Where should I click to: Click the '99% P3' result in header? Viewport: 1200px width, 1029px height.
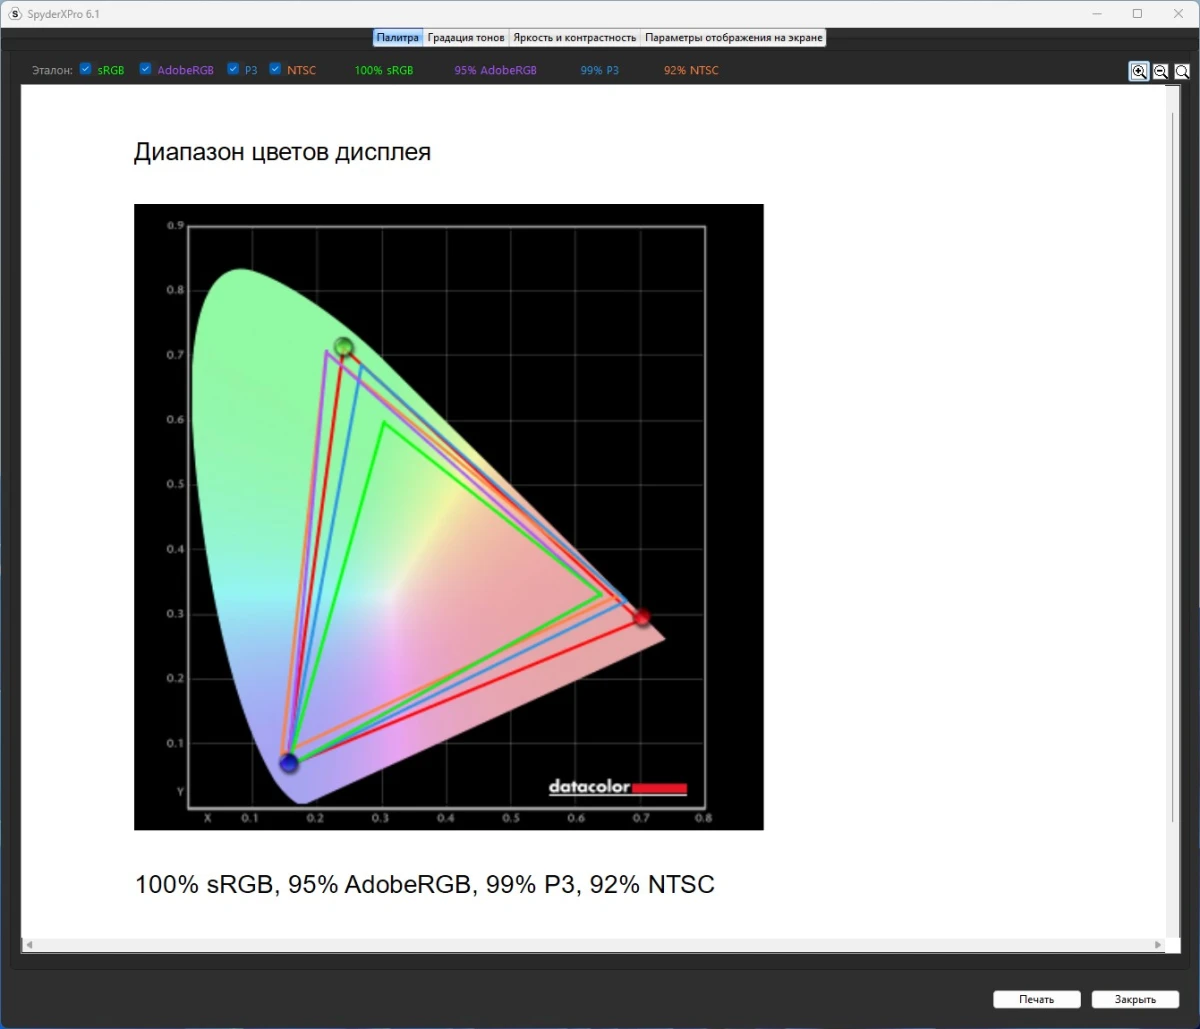599,70
